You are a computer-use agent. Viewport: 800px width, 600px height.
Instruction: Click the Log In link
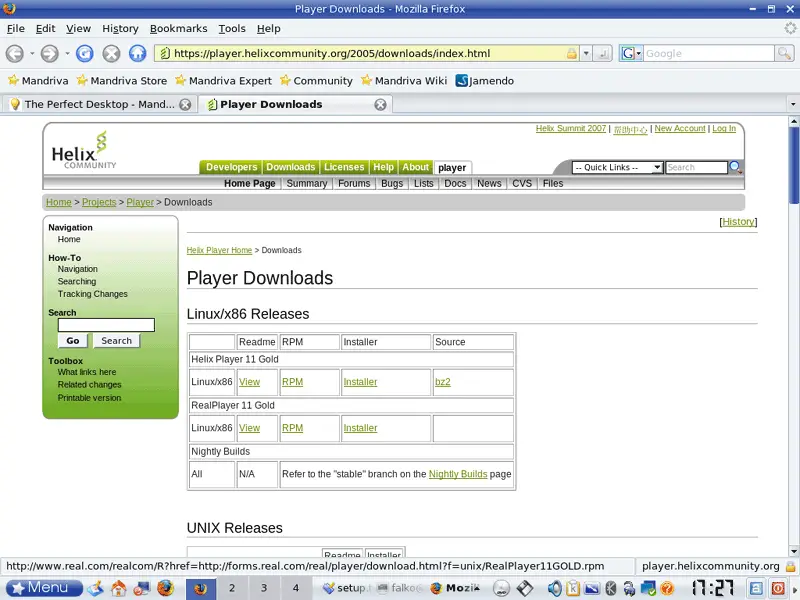724,129
